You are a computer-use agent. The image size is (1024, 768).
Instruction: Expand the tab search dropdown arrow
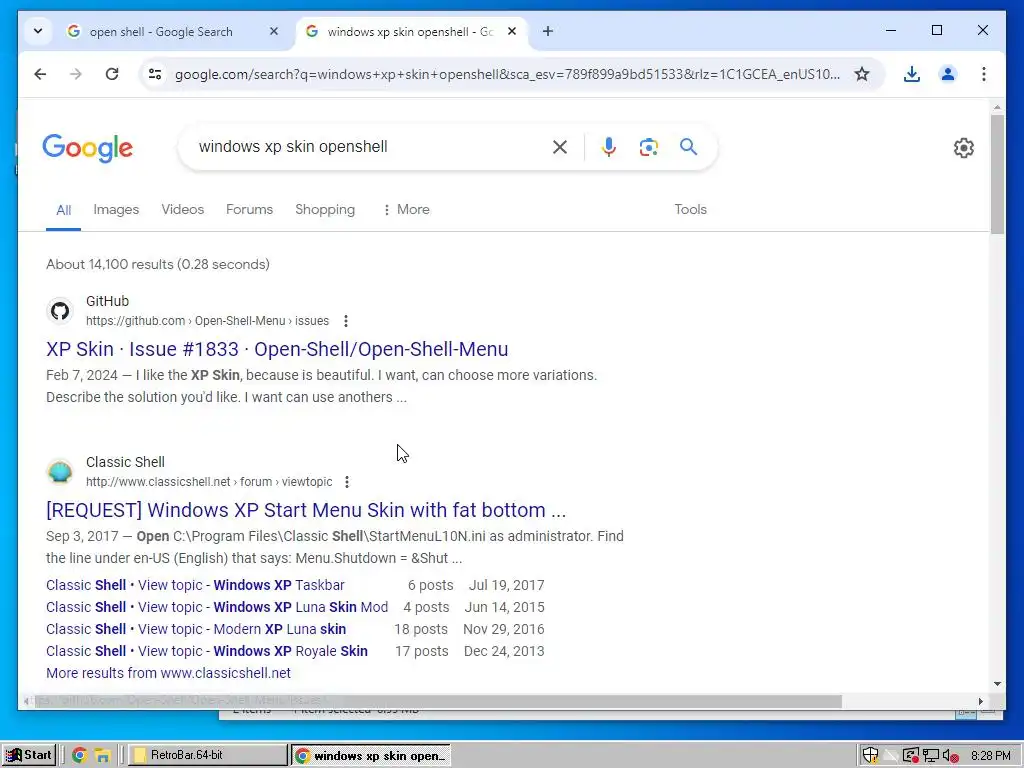point(38,31)
